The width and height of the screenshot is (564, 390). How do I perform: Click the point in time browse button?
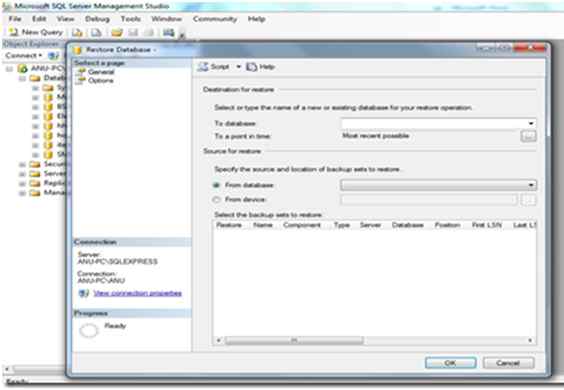[528, 136]
